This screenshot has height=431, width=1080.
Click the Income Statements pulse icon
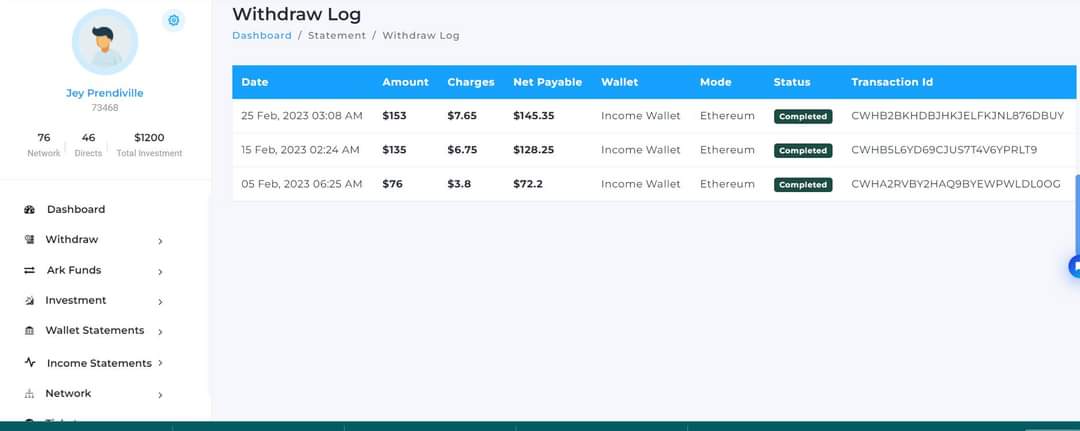point(30,362)
